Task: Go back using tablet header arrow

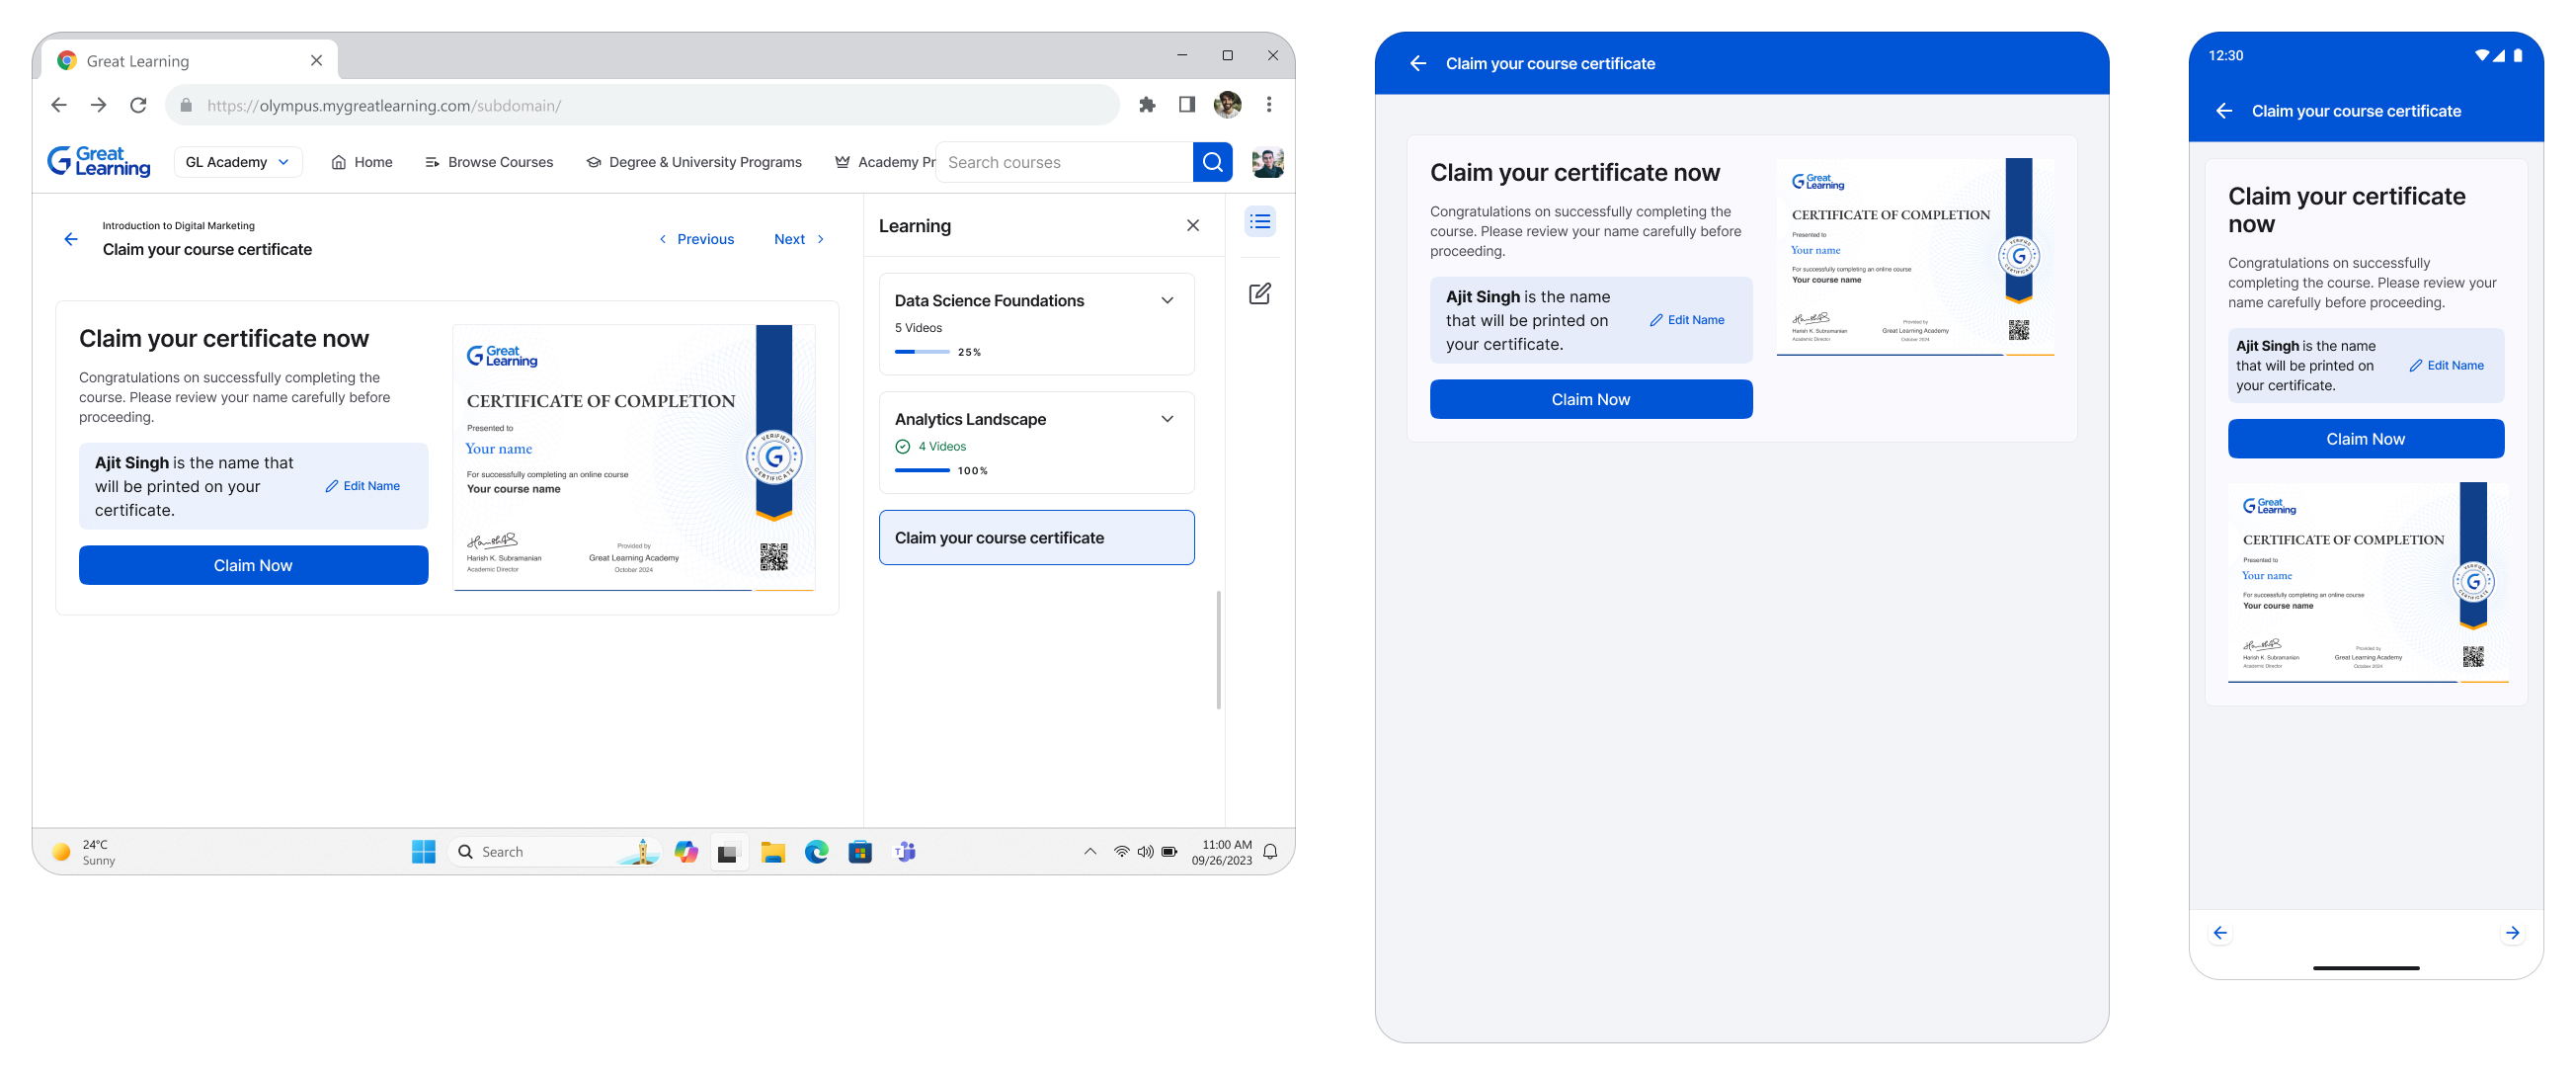Action: click(x=1417, y=64)
